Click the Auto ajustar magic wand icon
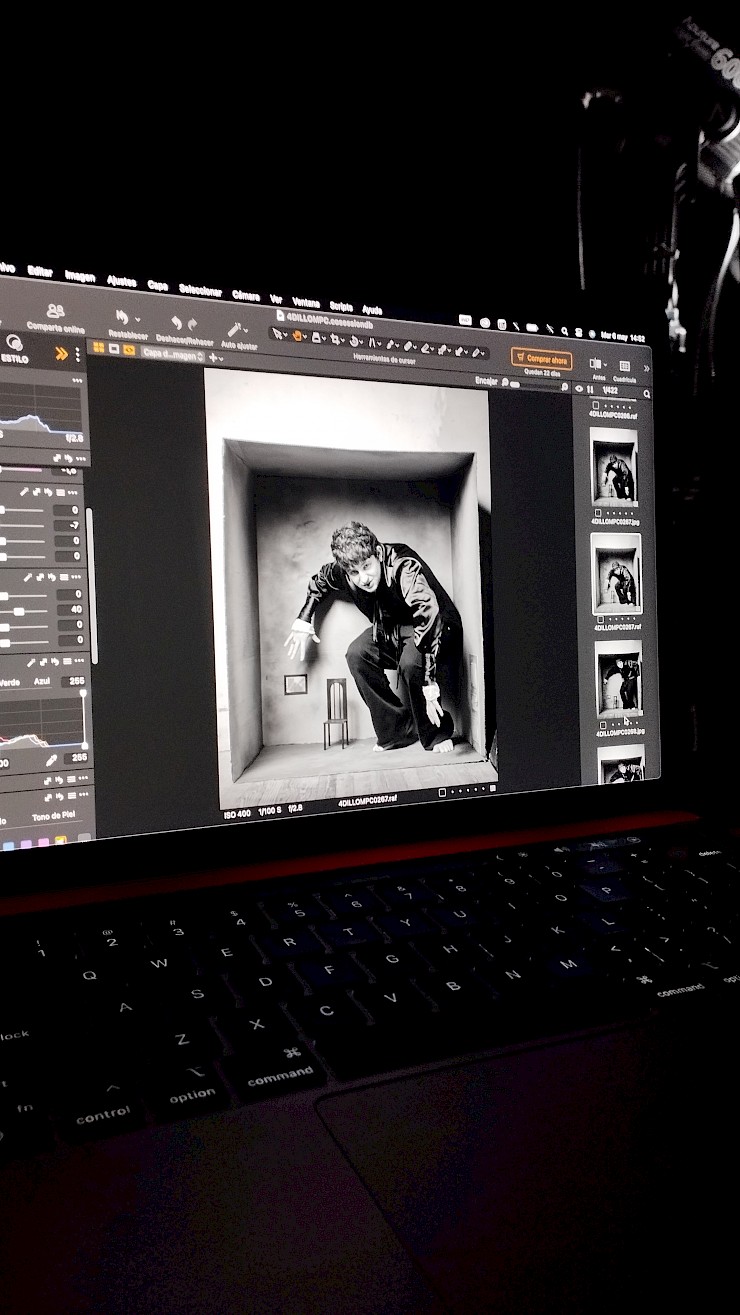This screenshot has width=740, height=1315. coord(236,329)
